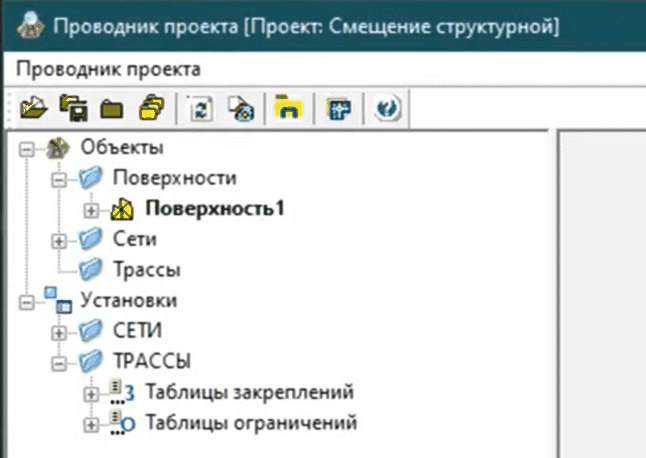Click the closed dark folder toolbar icon
The height and width of the screenshot is (458, 646).
tap(111, 107)
